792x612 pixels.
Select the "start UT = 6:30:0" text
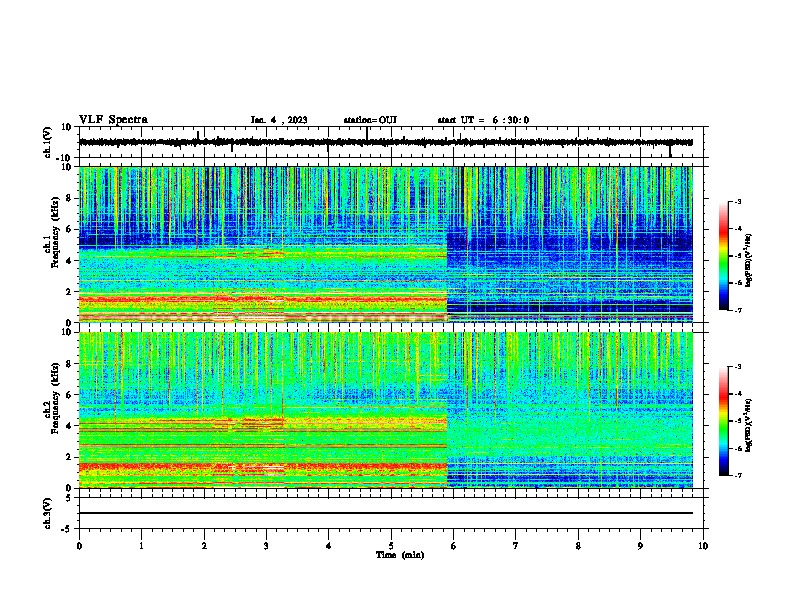pyautogui.click(x=483, y=120)
